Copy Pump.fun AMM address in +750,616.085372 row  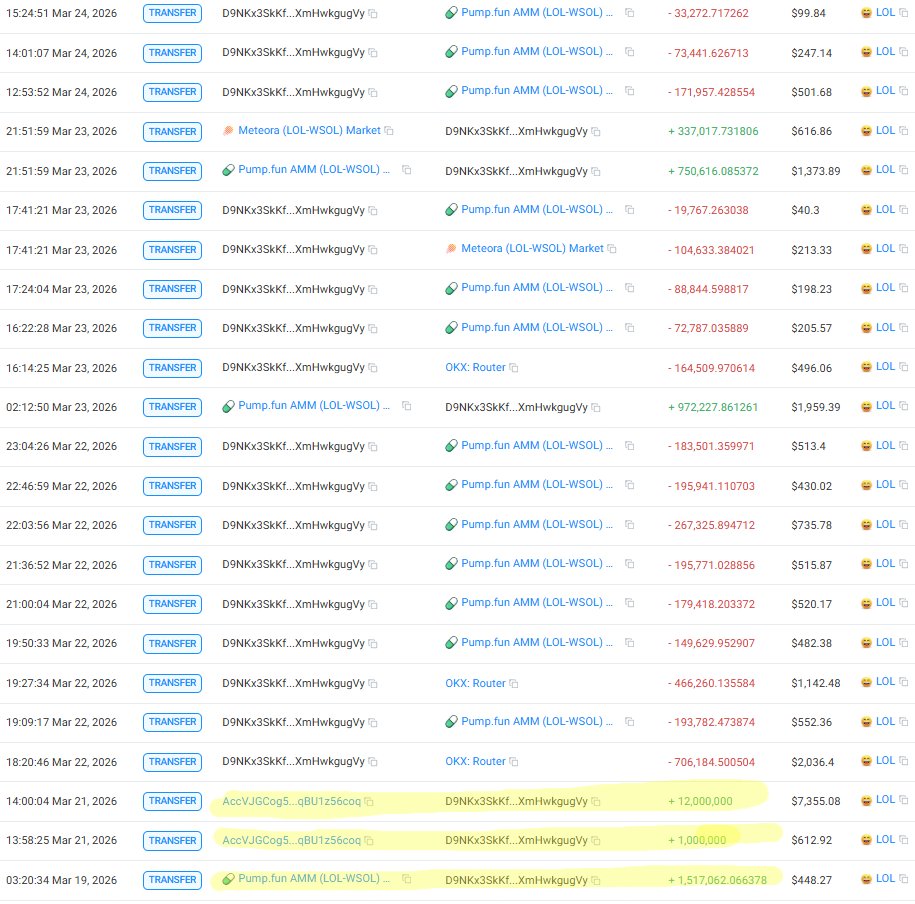(406, 170)
